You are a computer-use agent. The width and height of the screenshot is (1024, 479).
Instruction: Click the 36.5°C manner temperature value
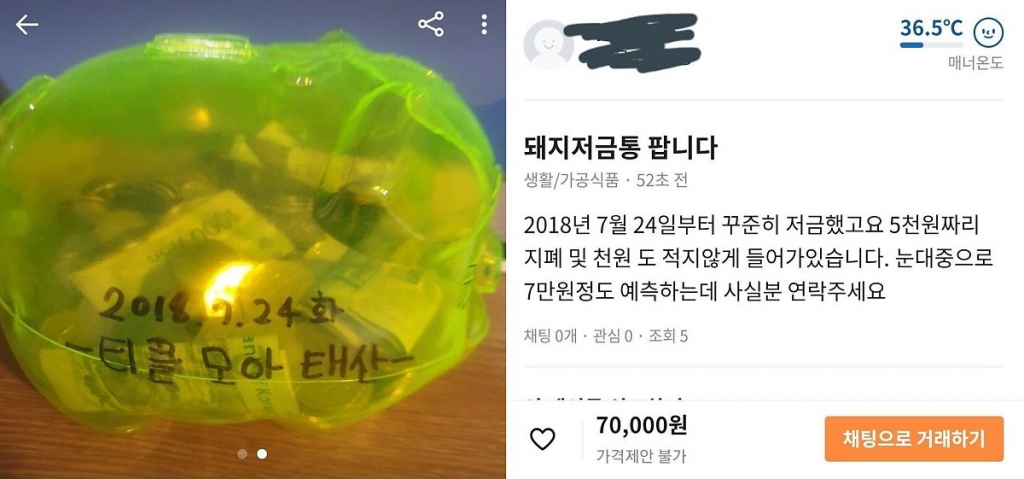coord(931,28)
